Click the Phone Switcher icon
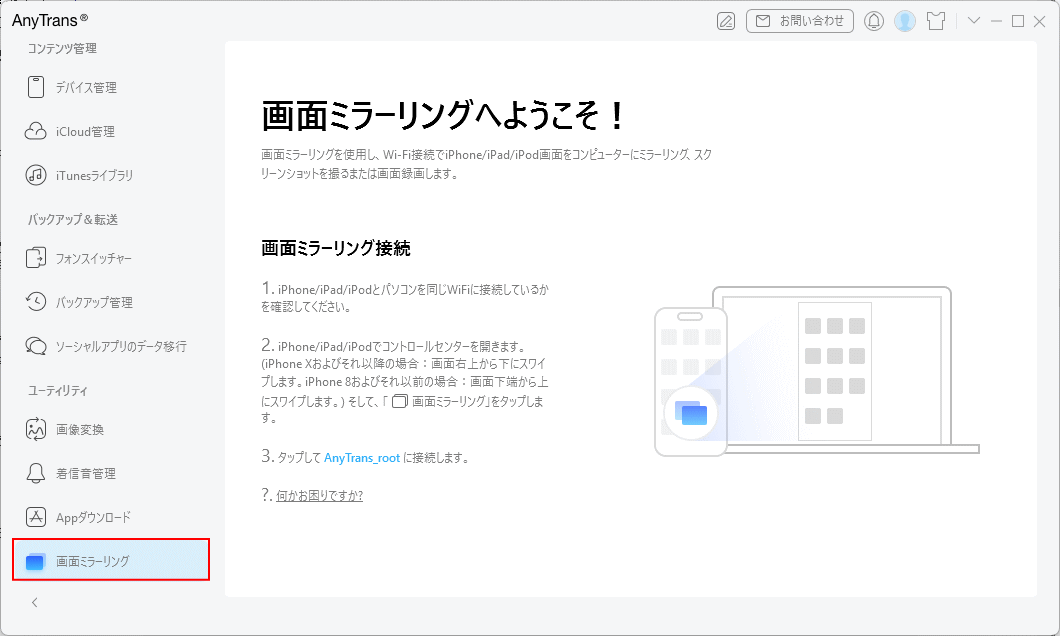This screenshot has height=636, width=1060. [36, 258]
